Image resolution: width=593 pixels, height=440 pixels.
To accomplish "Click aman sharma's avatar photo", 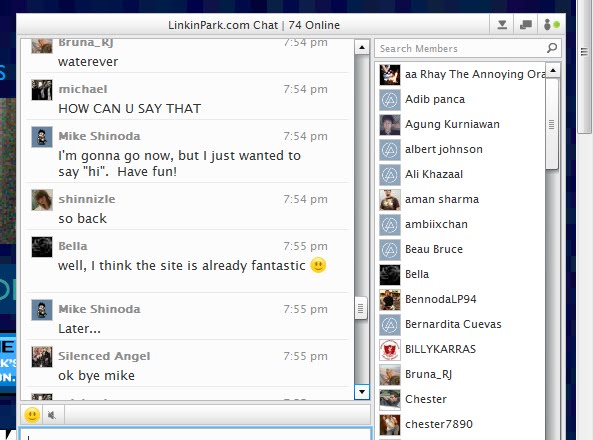I will pyautogui.click(x=390, y=199).
